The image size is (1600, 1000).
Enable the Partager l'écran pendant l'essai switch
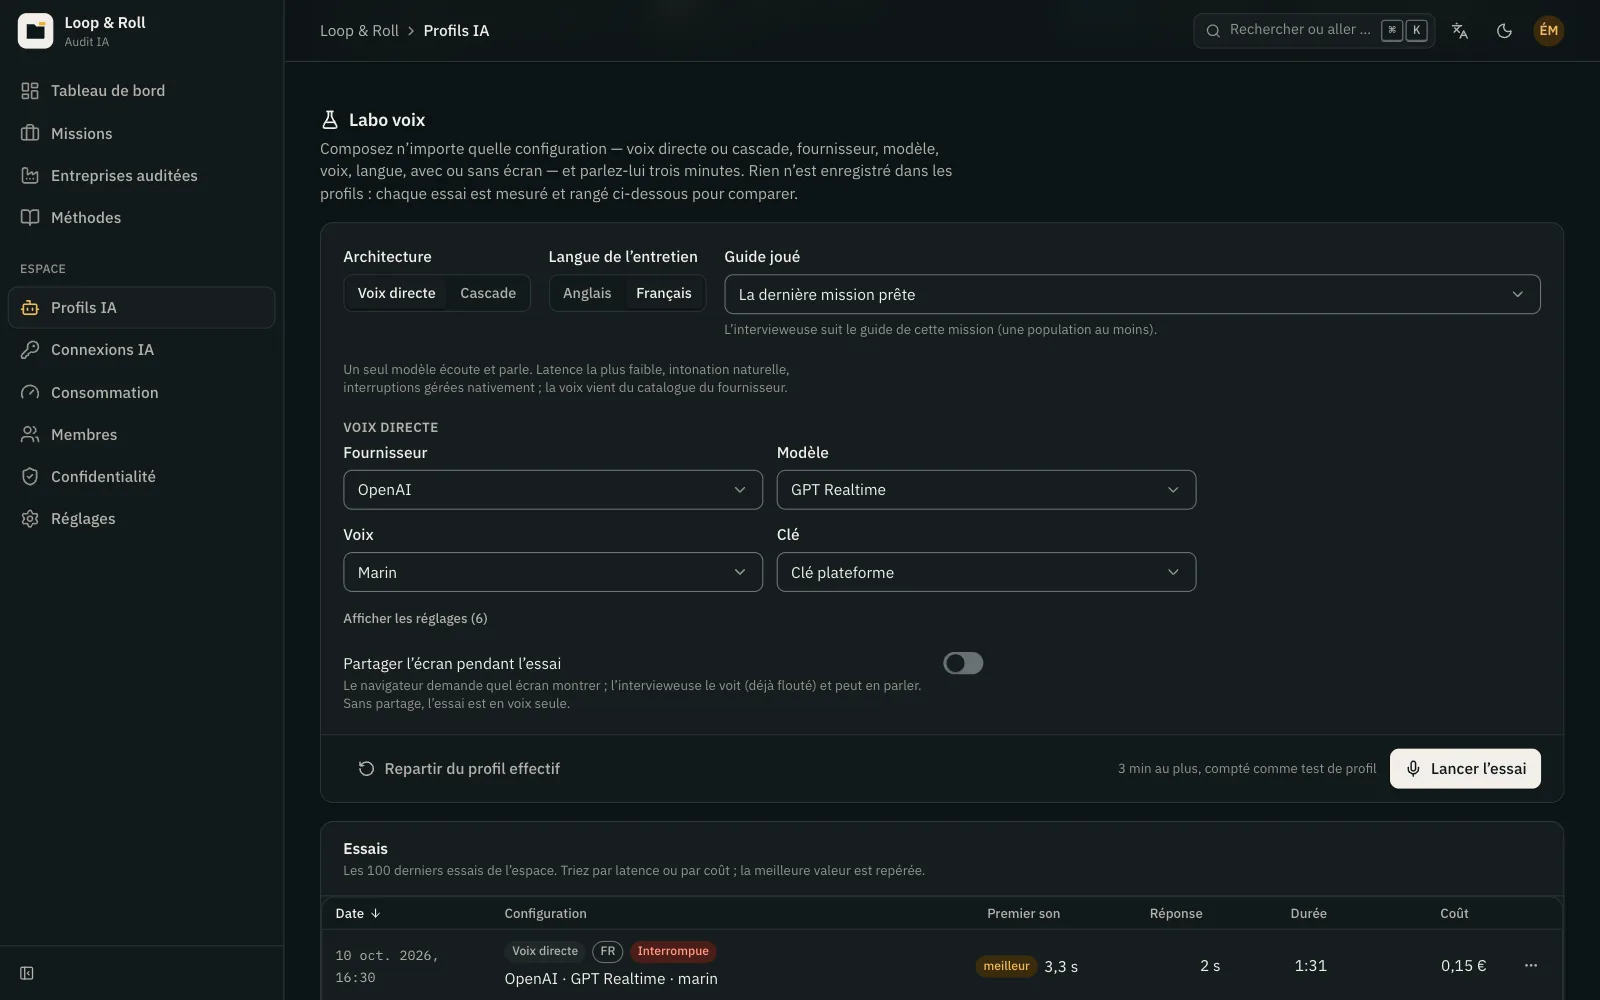(963, 663)
